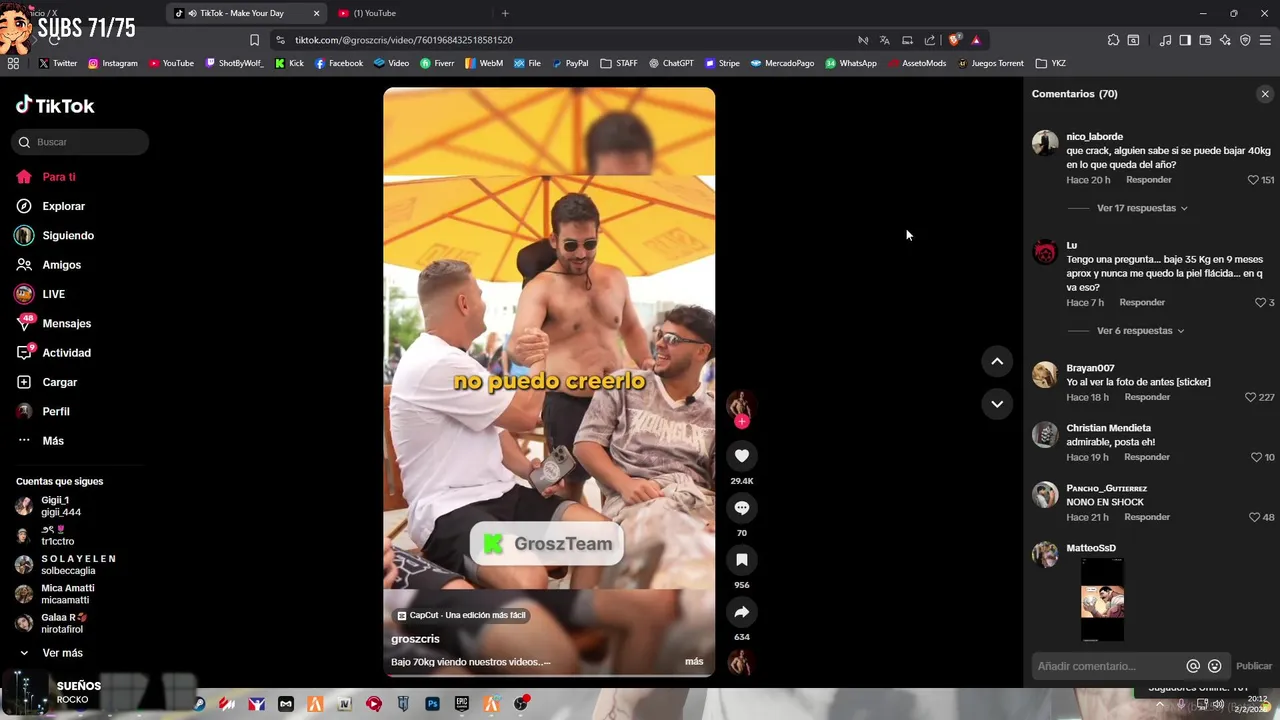Screen dimensions: 1280x720
Task: Open a new browser tab
Action: click(x=505, y=13)
